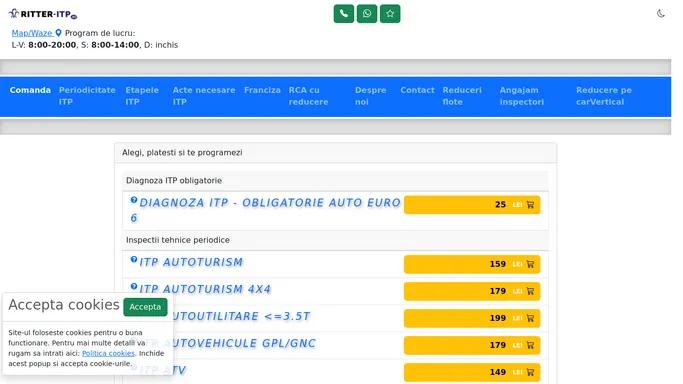Open the WhatsApp chat button
The width and height of the screenshot is (683, 384).
coord(367,13)
